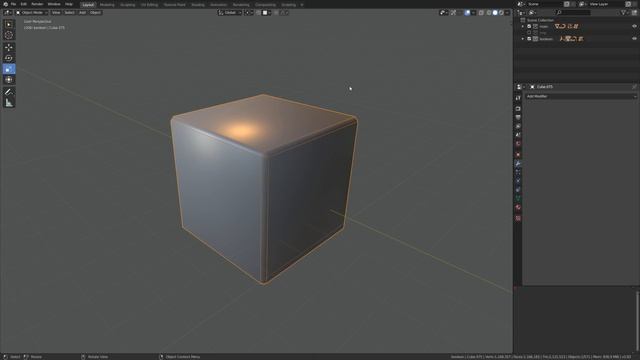Open the Edit menu

pos(24,4)
